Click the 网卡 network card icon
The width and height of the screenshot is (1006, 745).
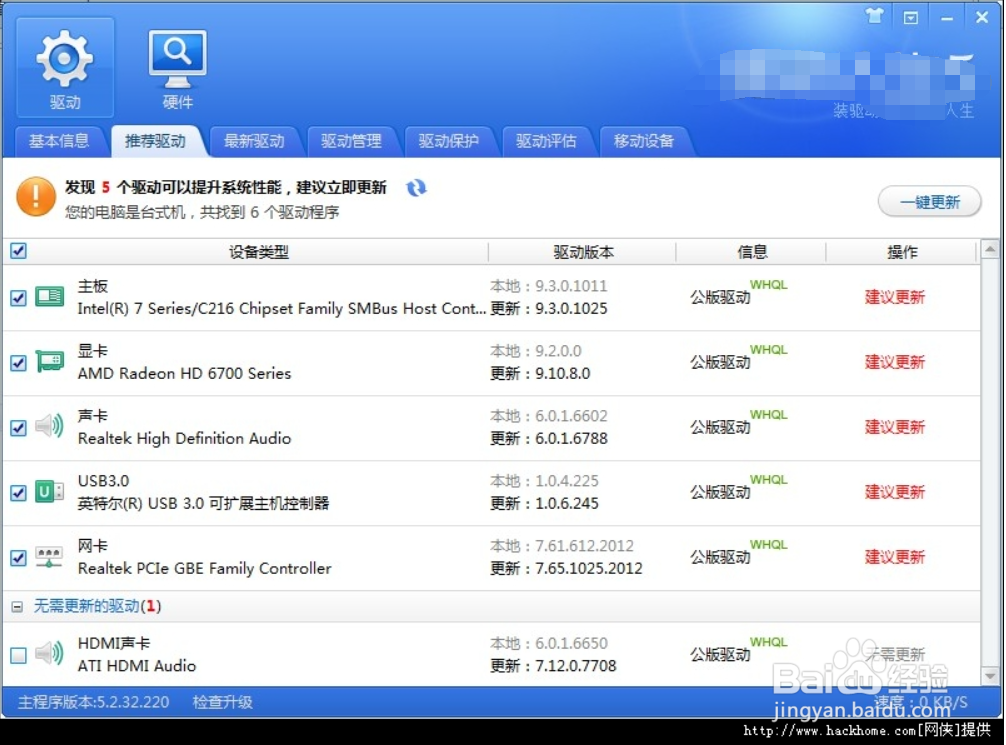coord(49,556)
